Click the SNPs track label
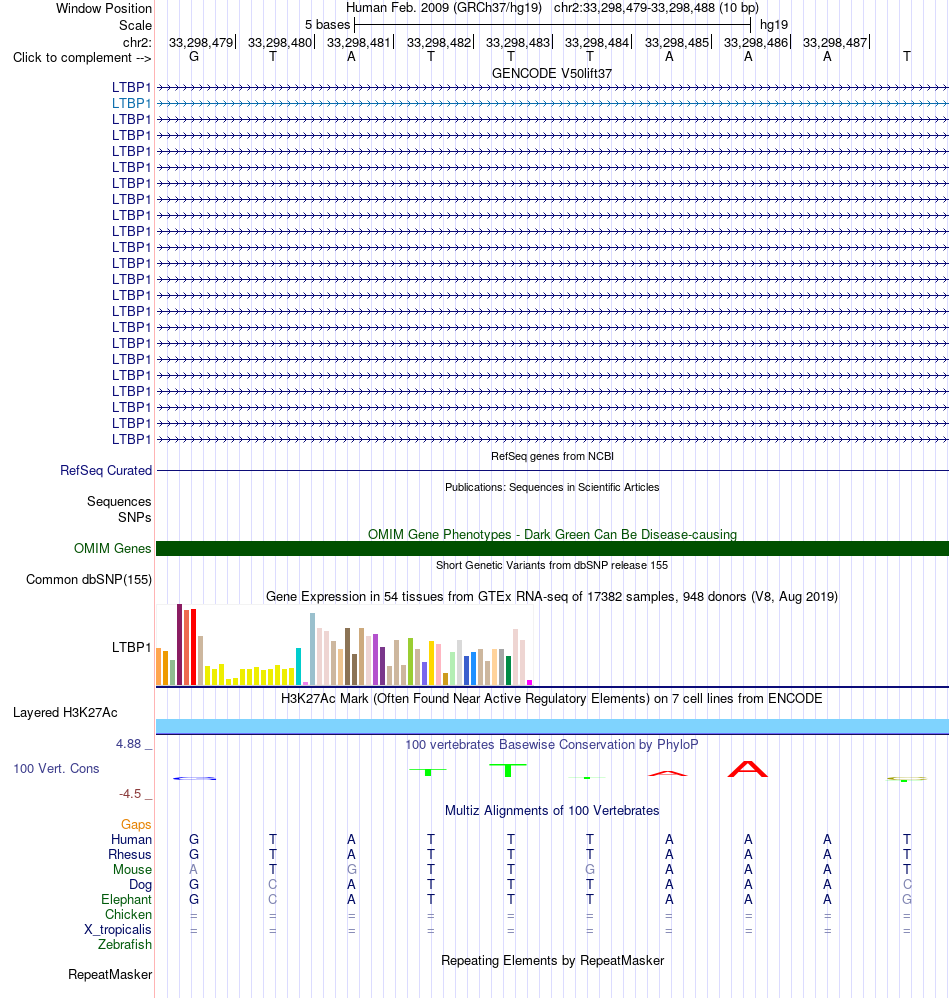 pyautogui.click(x=134, y=517)
